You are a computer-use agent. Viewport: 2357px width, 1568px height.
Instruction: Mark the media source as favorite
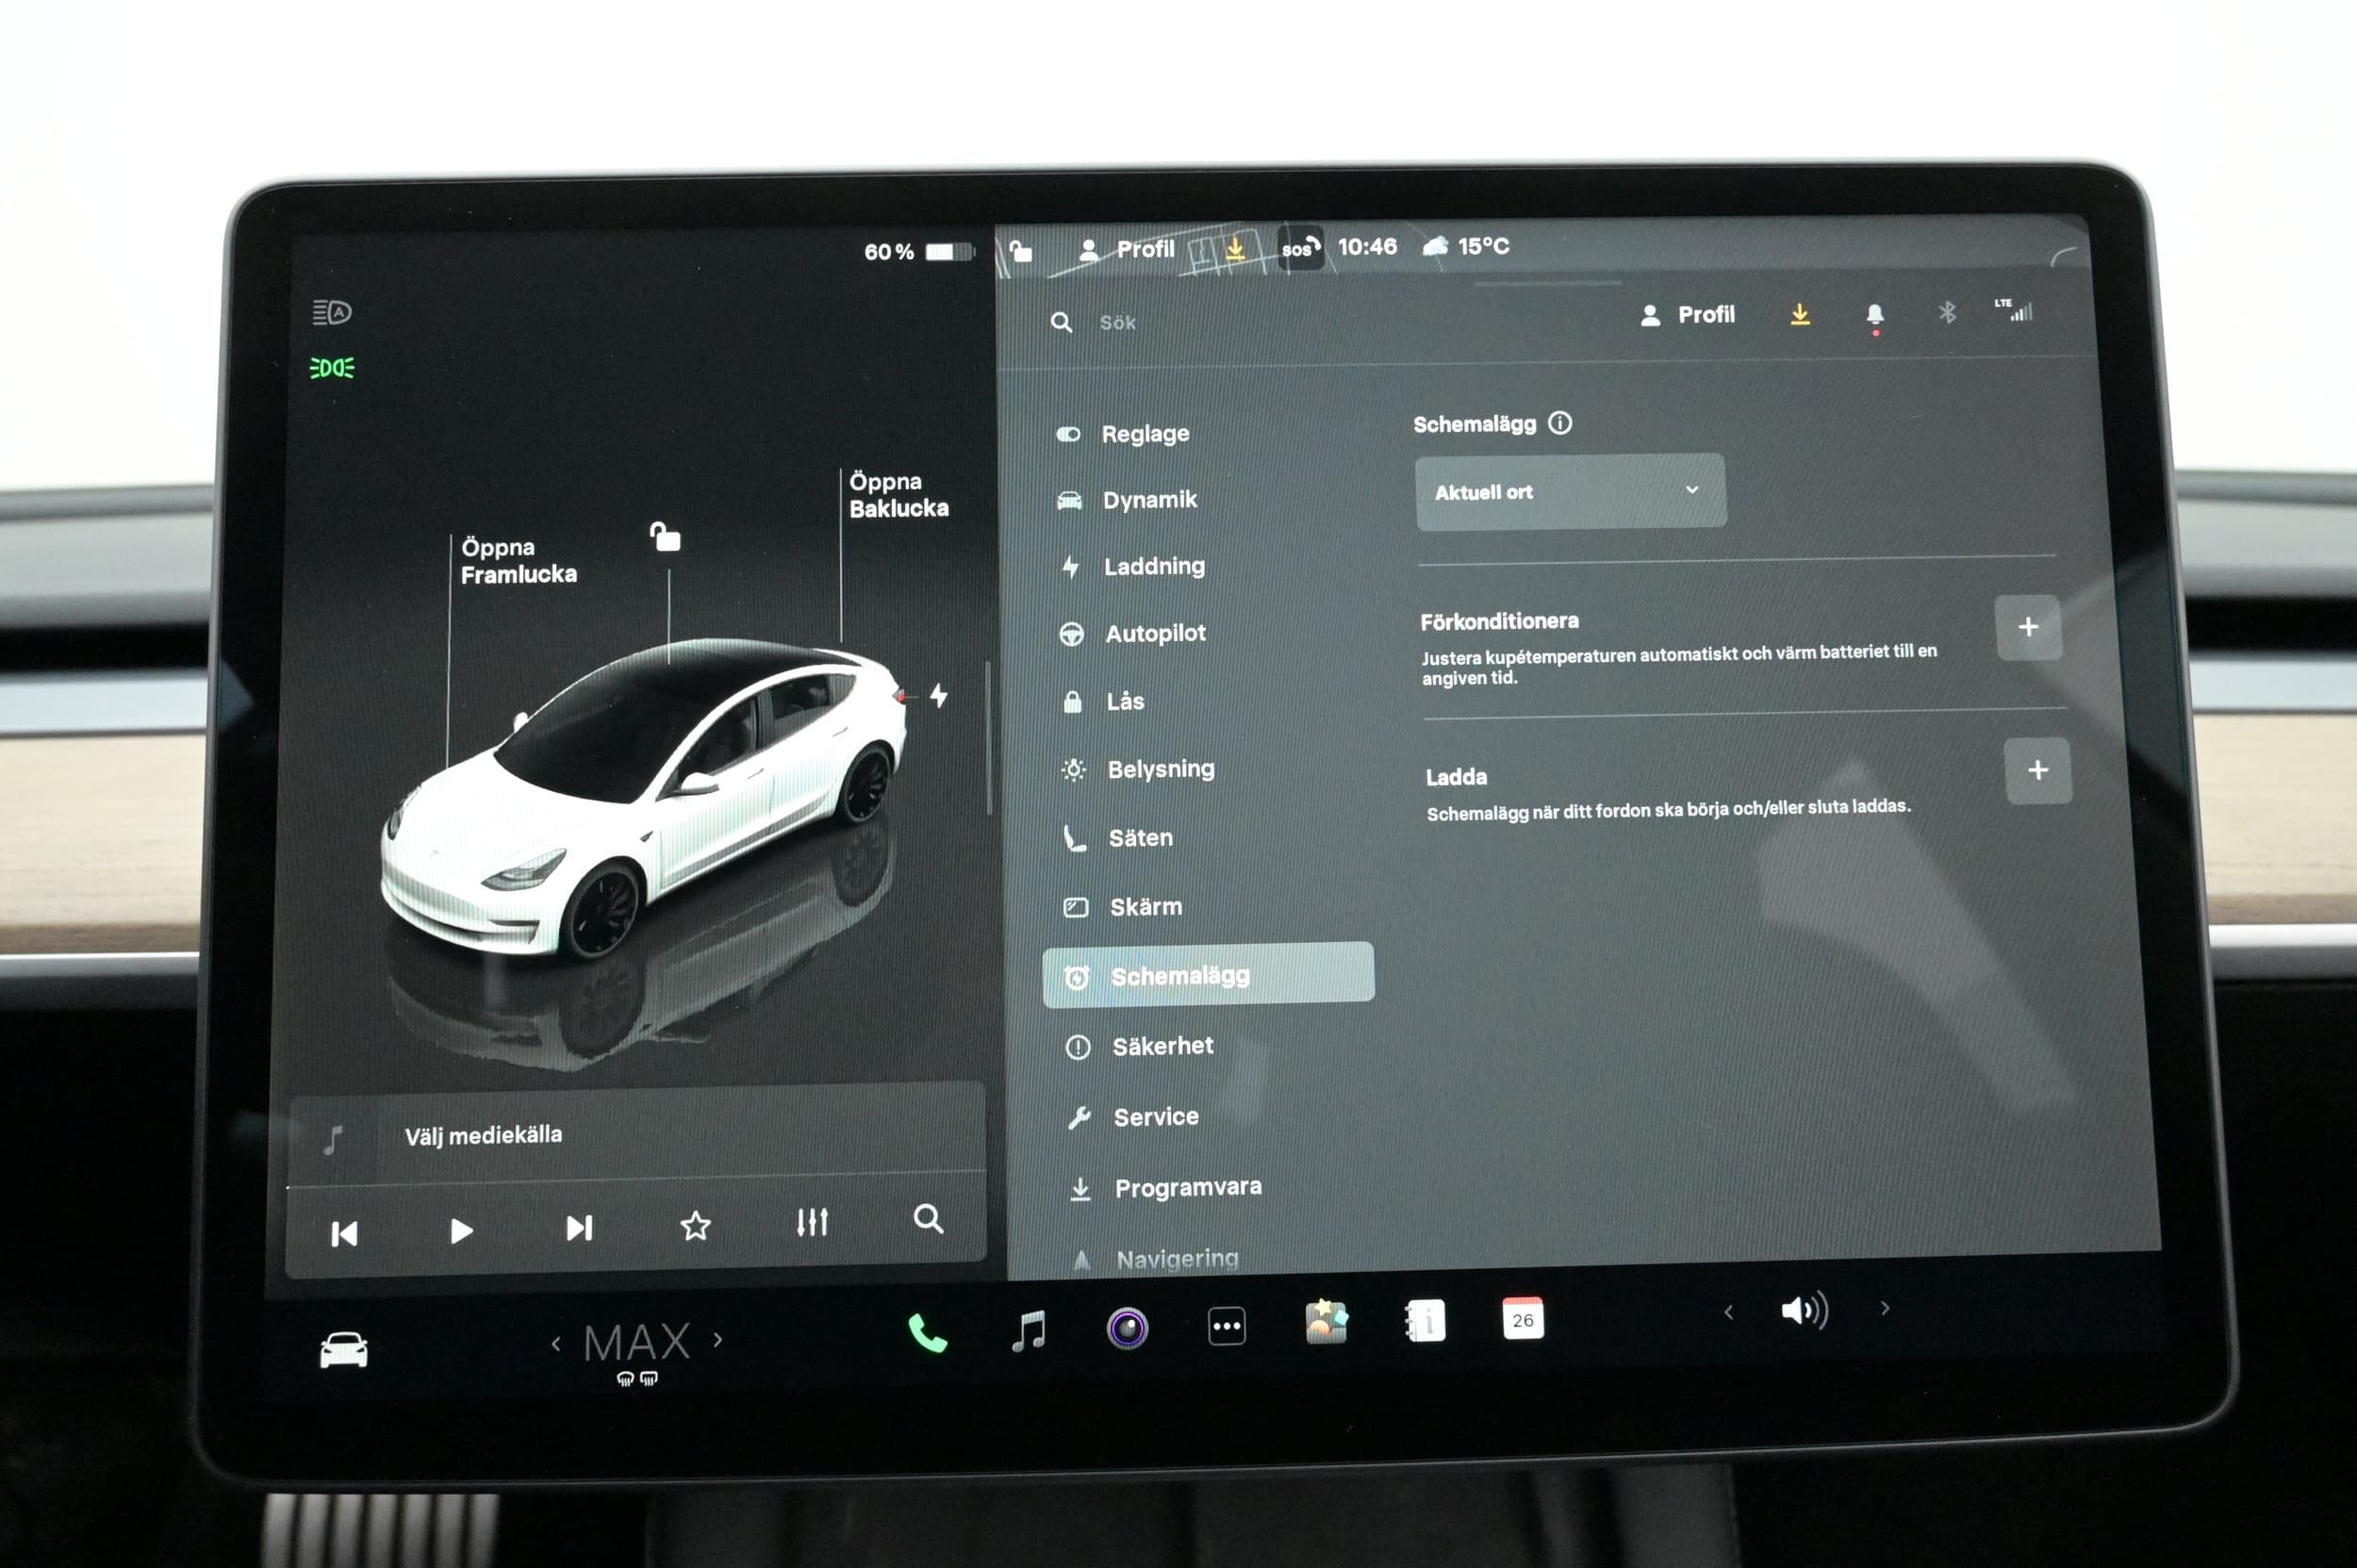[x=695, y=1225]
